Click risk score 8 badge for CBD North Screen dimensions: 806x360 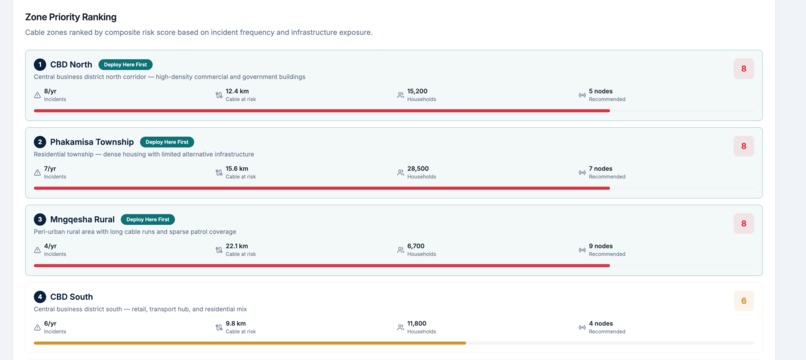click(743, 69)
